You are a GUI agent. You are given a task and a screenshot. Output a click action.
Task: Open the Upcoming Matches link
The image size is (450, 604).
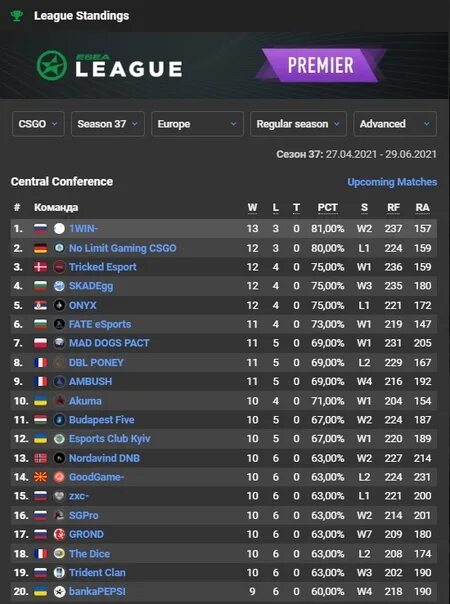point(392,182)
